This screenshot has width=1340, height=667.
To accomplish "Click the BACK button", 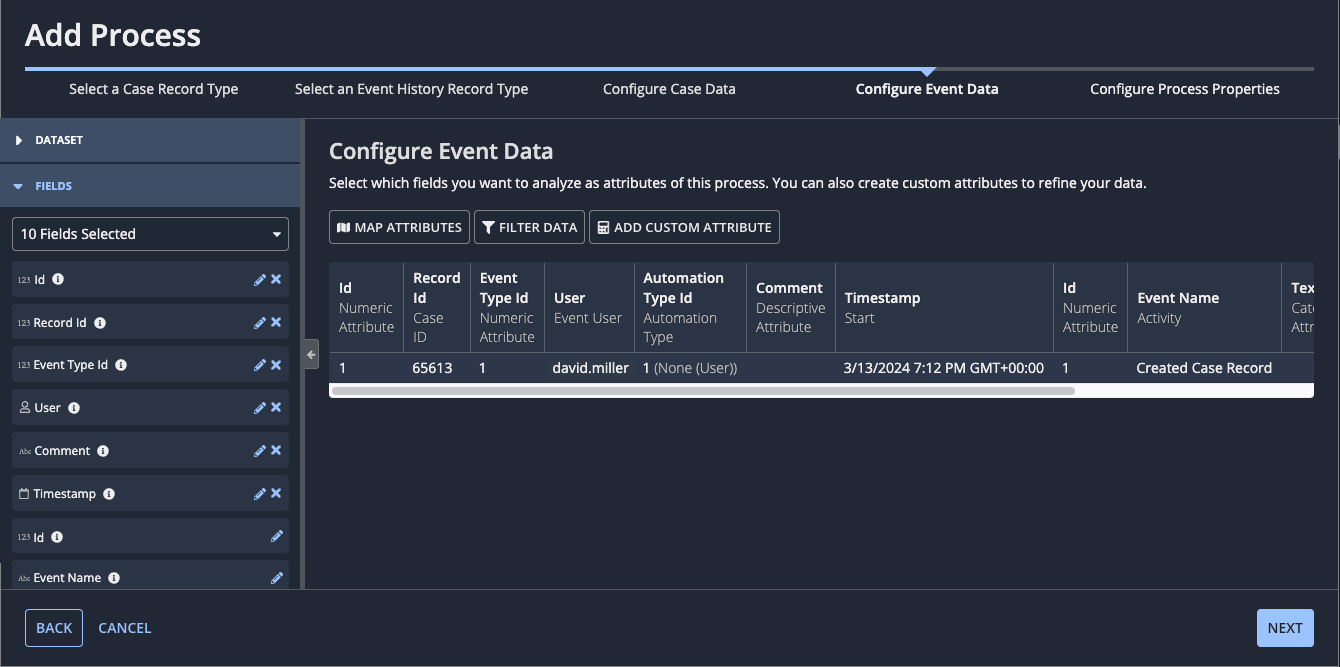I will (54, 628).
